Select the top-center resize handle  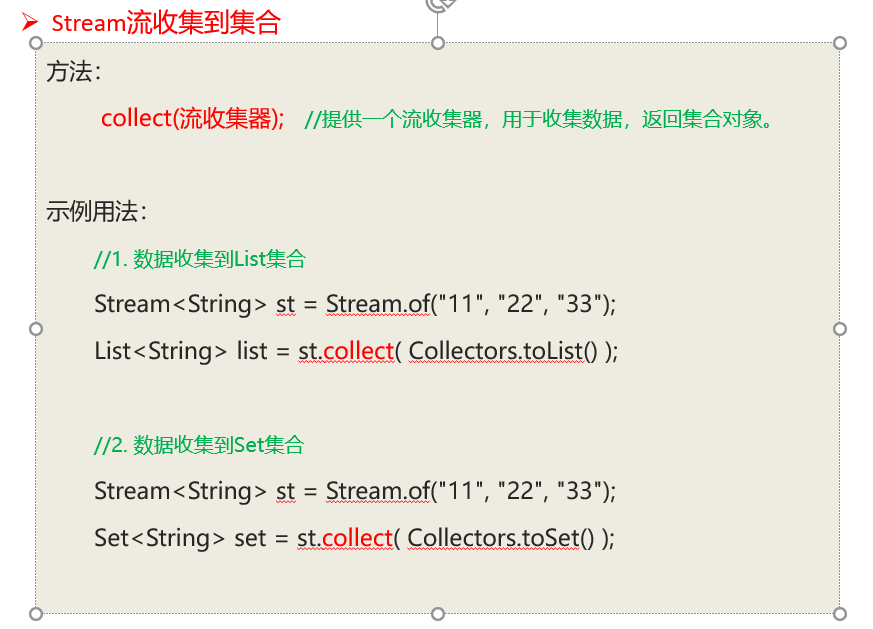438,43
